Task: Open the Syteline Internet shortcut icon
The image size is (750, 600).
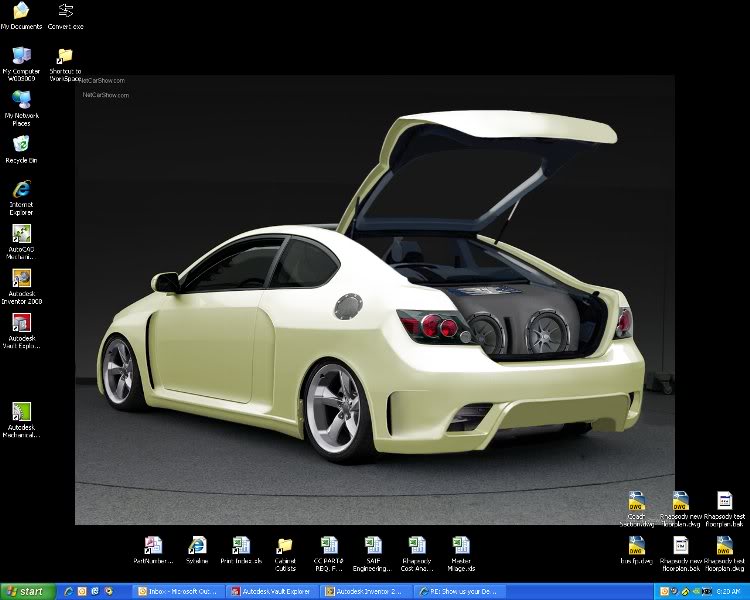Action: tap(197, 550)
